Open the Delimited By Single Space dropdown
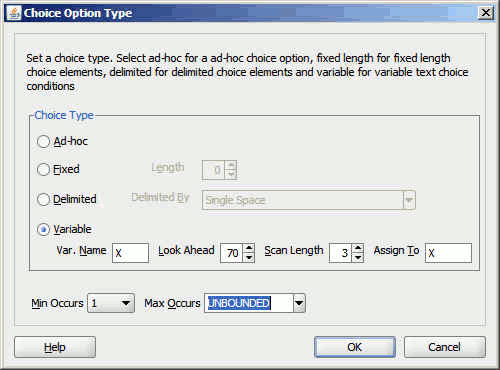500x370 pixels. coord(309,200)
